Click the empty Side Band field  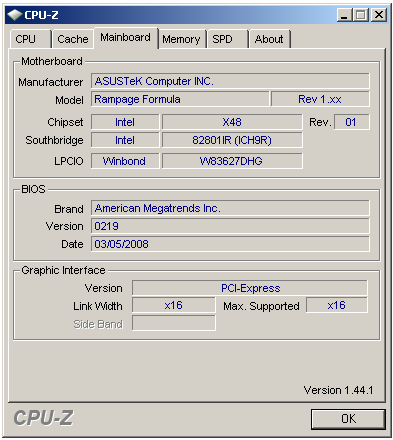click(174, 323)
